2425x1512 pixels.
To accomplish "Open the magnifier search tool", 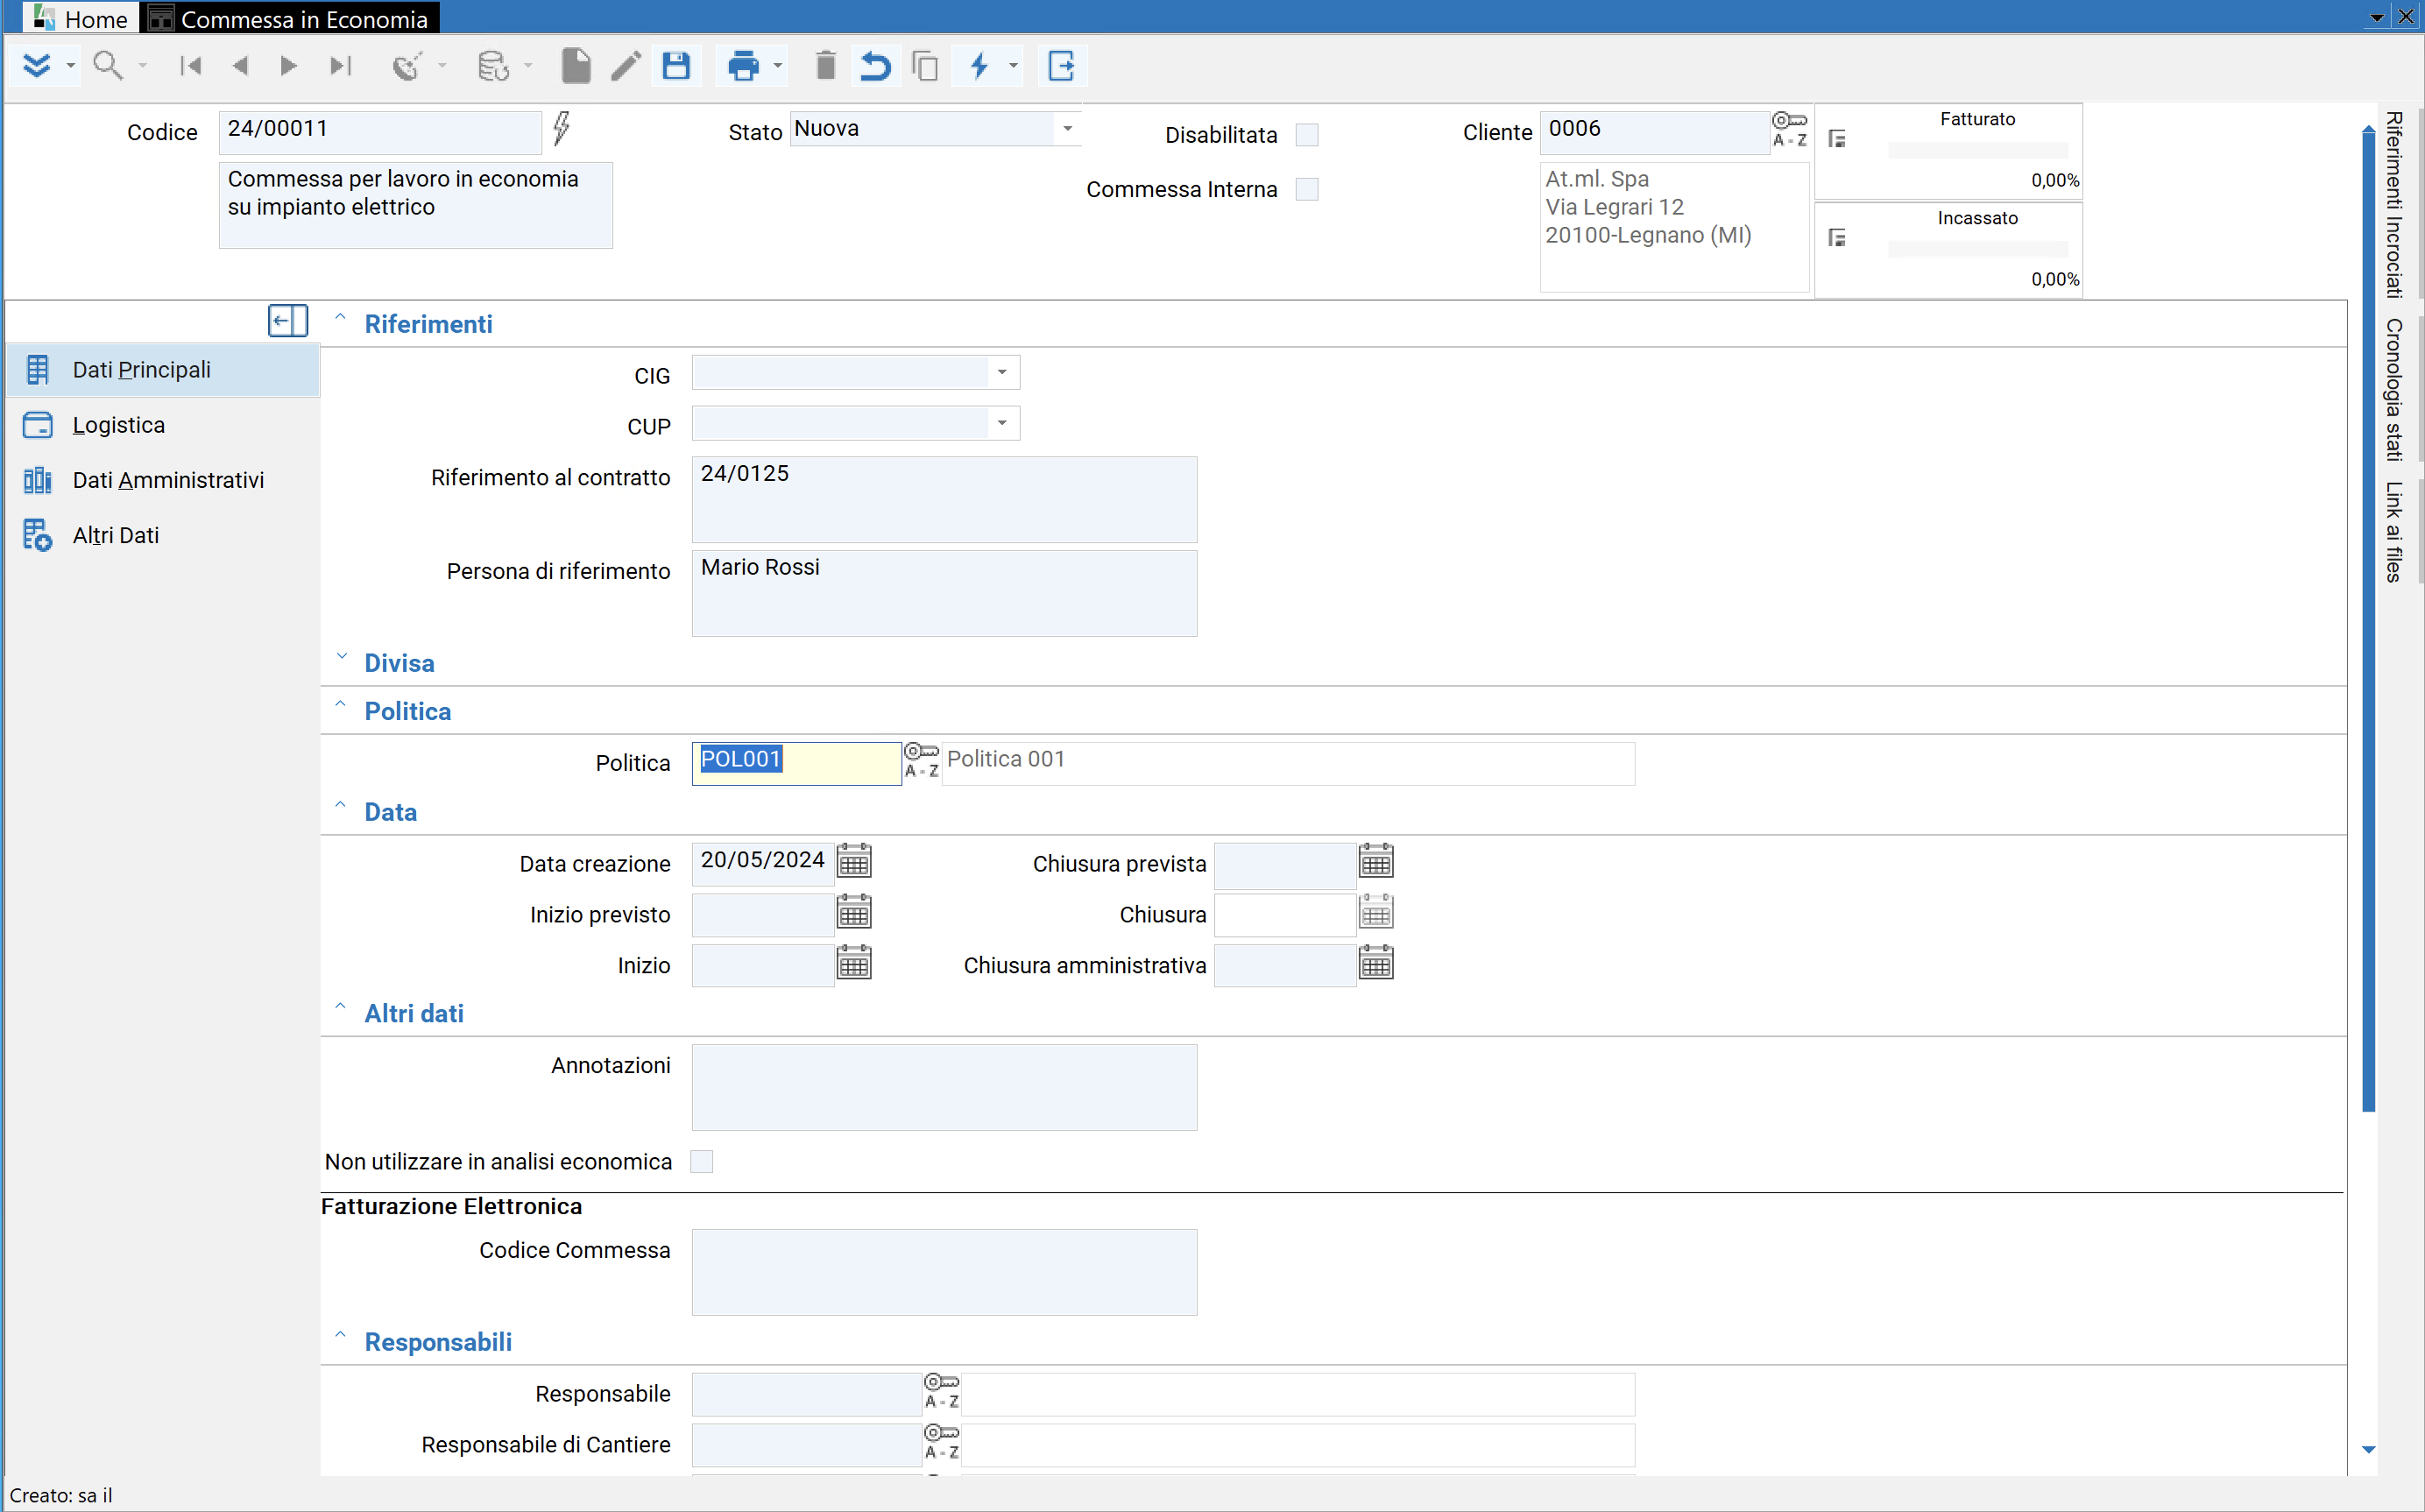I will (x=107, y=66).
